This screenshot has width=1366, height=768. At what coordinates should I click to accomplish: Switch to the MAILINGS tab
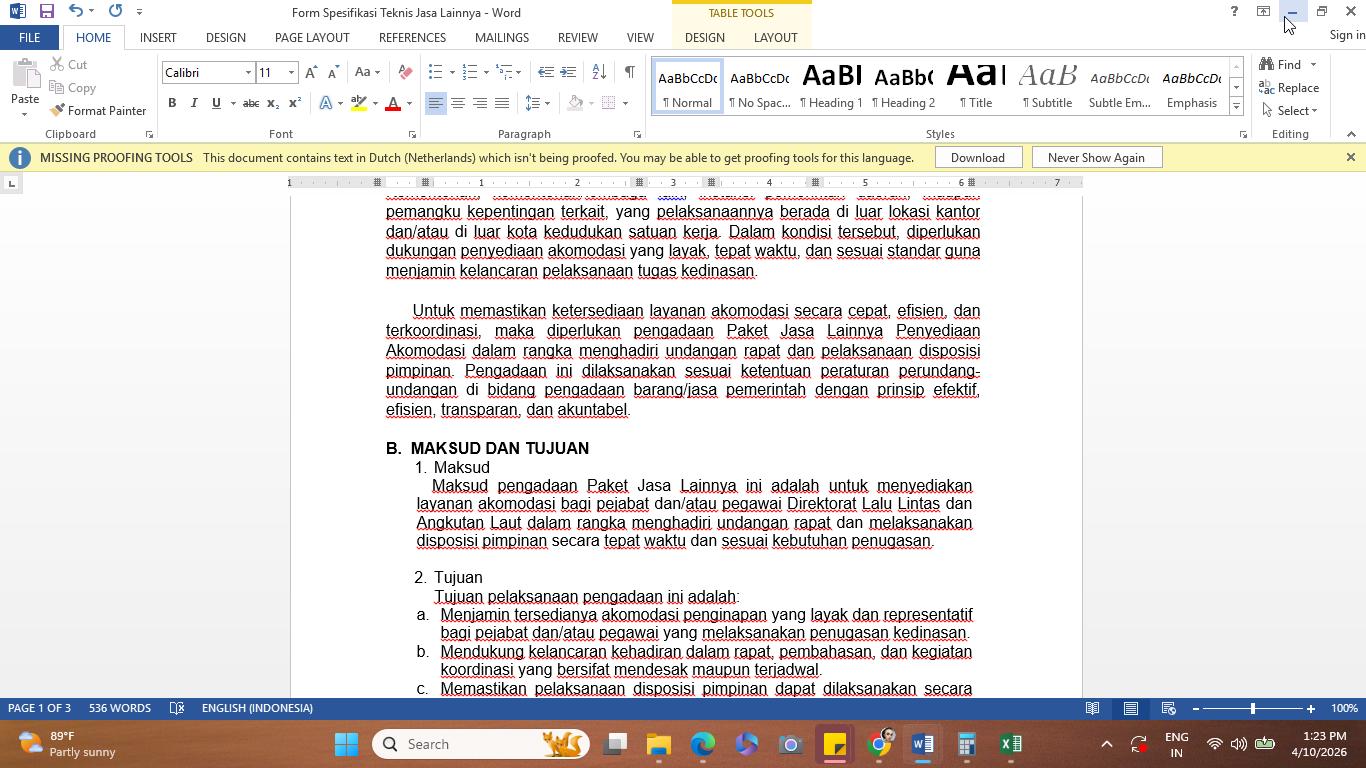tap(502, 37)
